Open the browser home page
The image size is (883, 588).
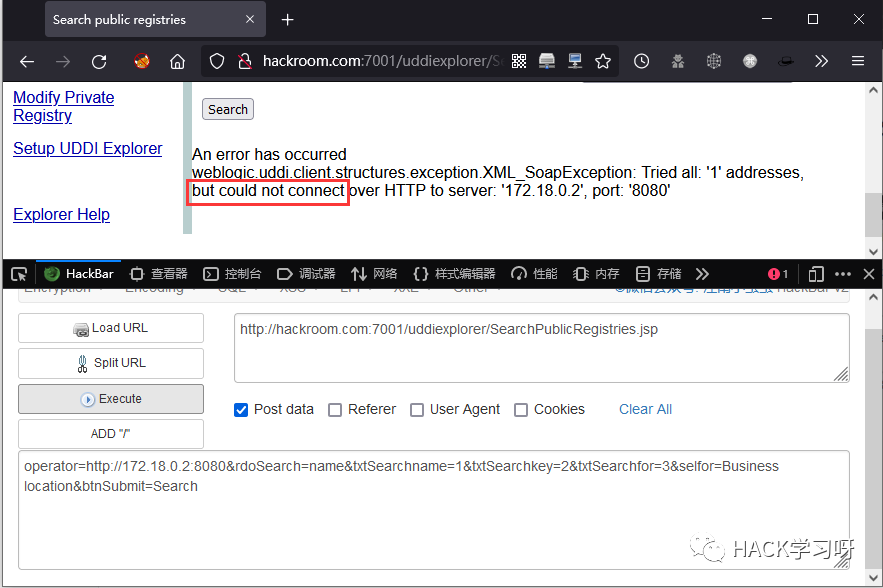[177, 61]
